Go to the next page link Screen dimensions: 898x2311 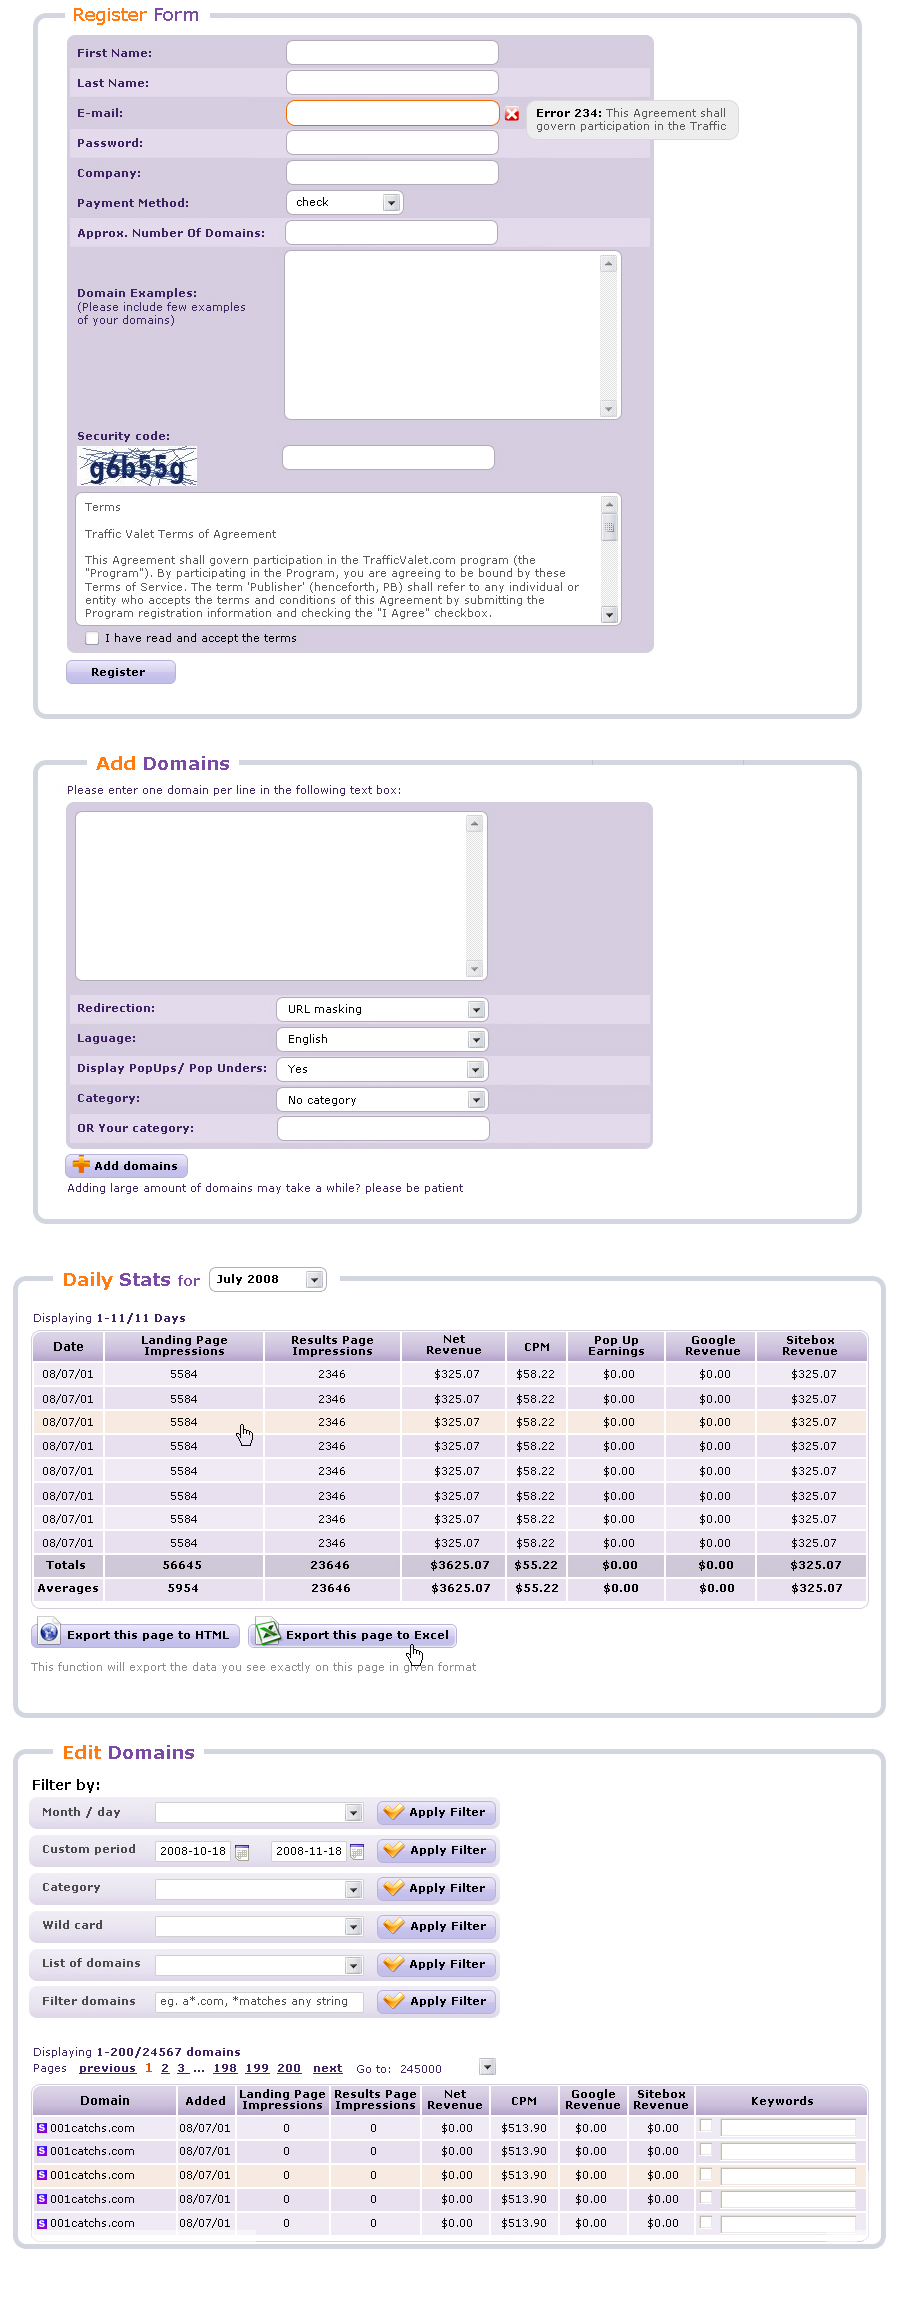[327, 2068]
